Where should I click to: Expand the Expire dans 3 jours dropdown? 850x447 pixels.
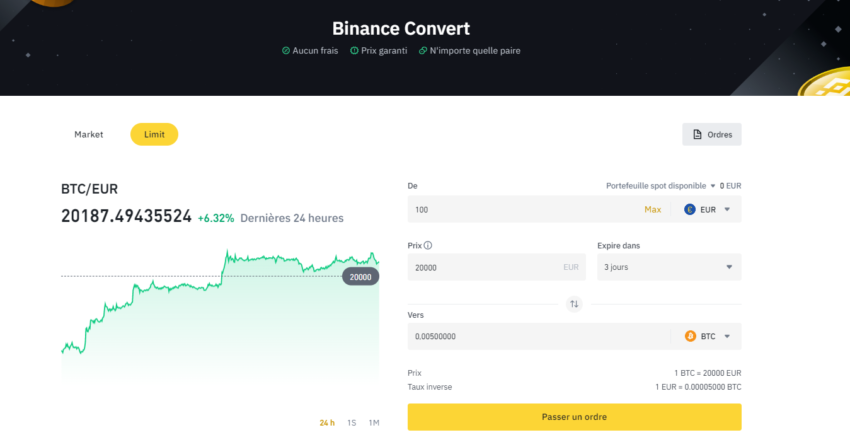(x=669, y=267)
